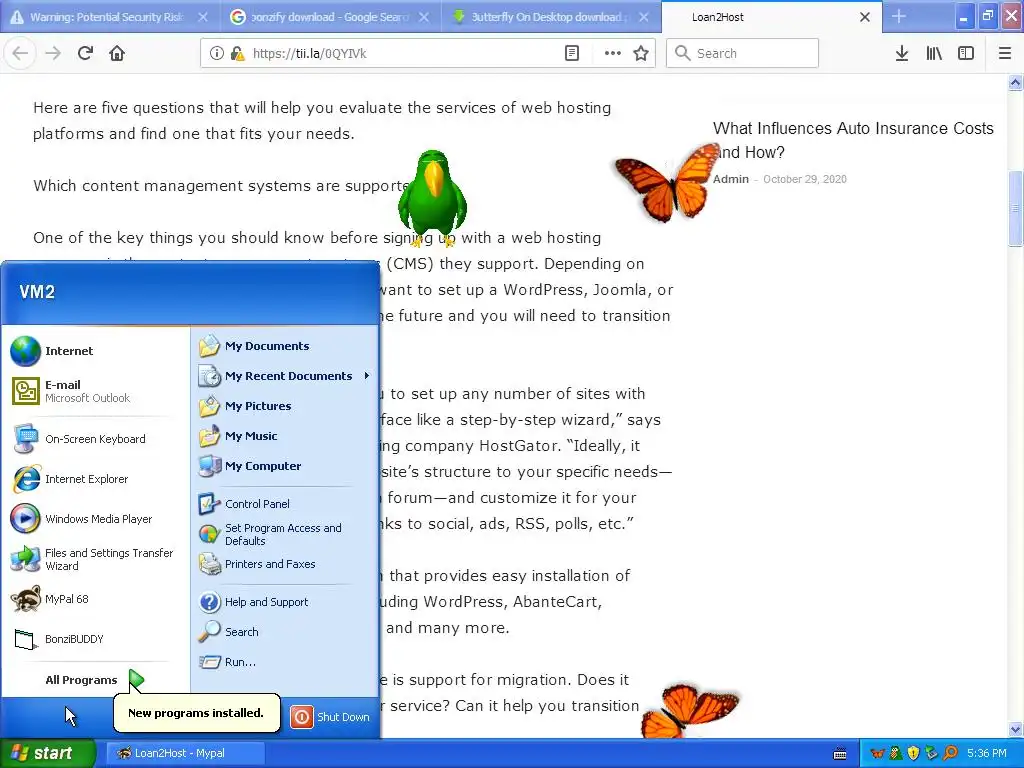Screen dimensions: 1024x768
Task: Open Internet from the Start menu
Action: pyautogui.click(x=95, y=351)
